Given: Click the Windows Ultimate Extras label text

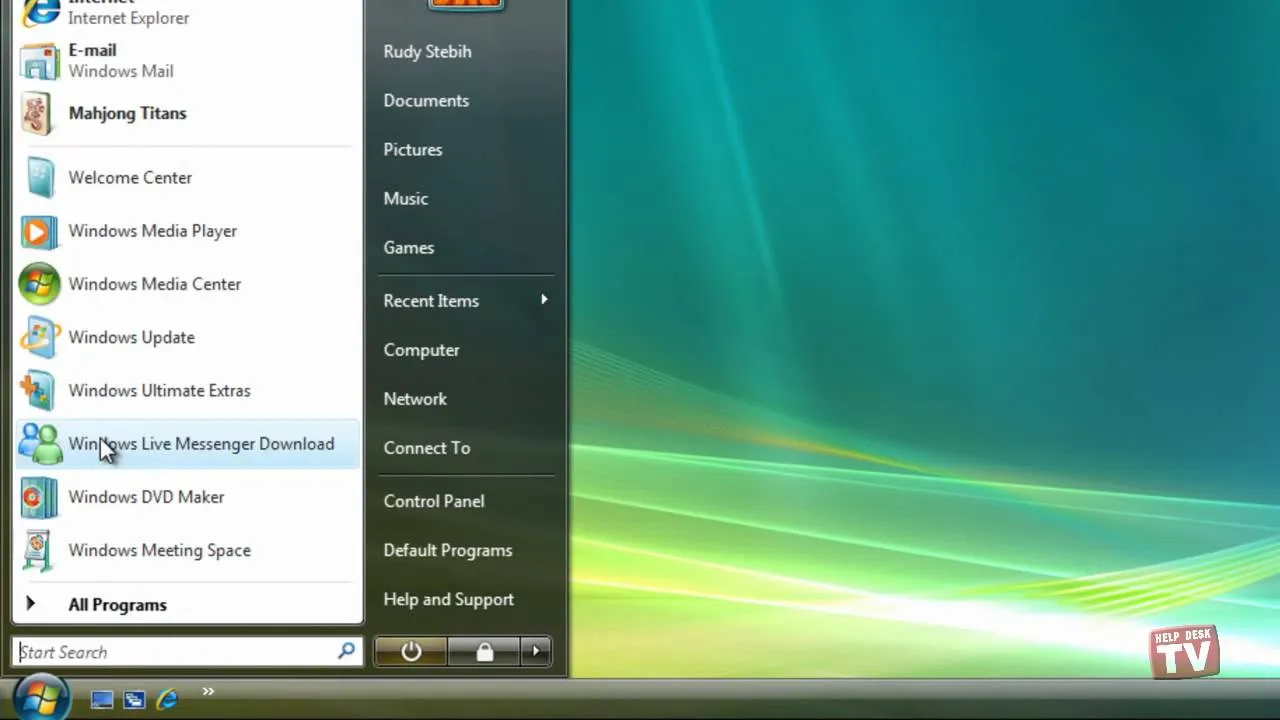Looking at the screenshot, I should pyautogui.click(x=160, y=391).
